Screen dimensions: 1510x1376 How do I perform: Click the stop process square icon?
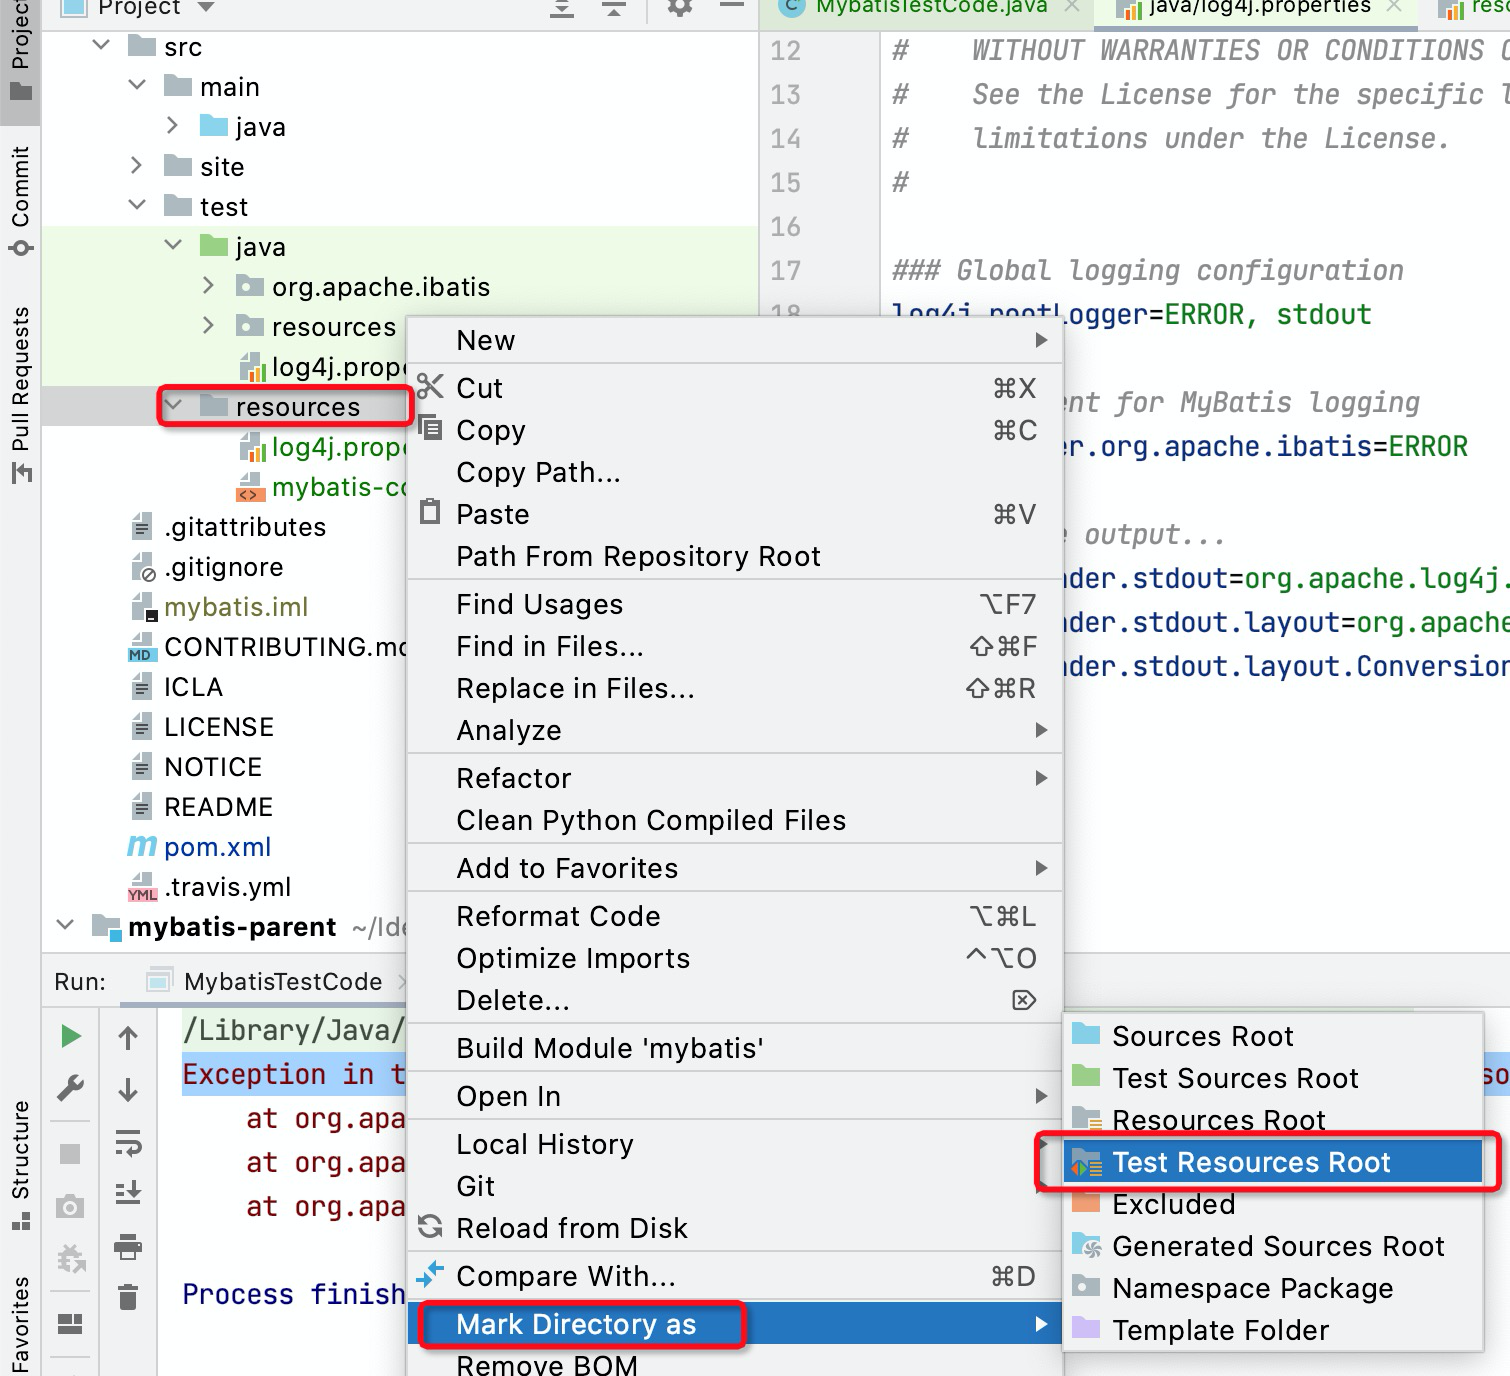coord(70,1154)
